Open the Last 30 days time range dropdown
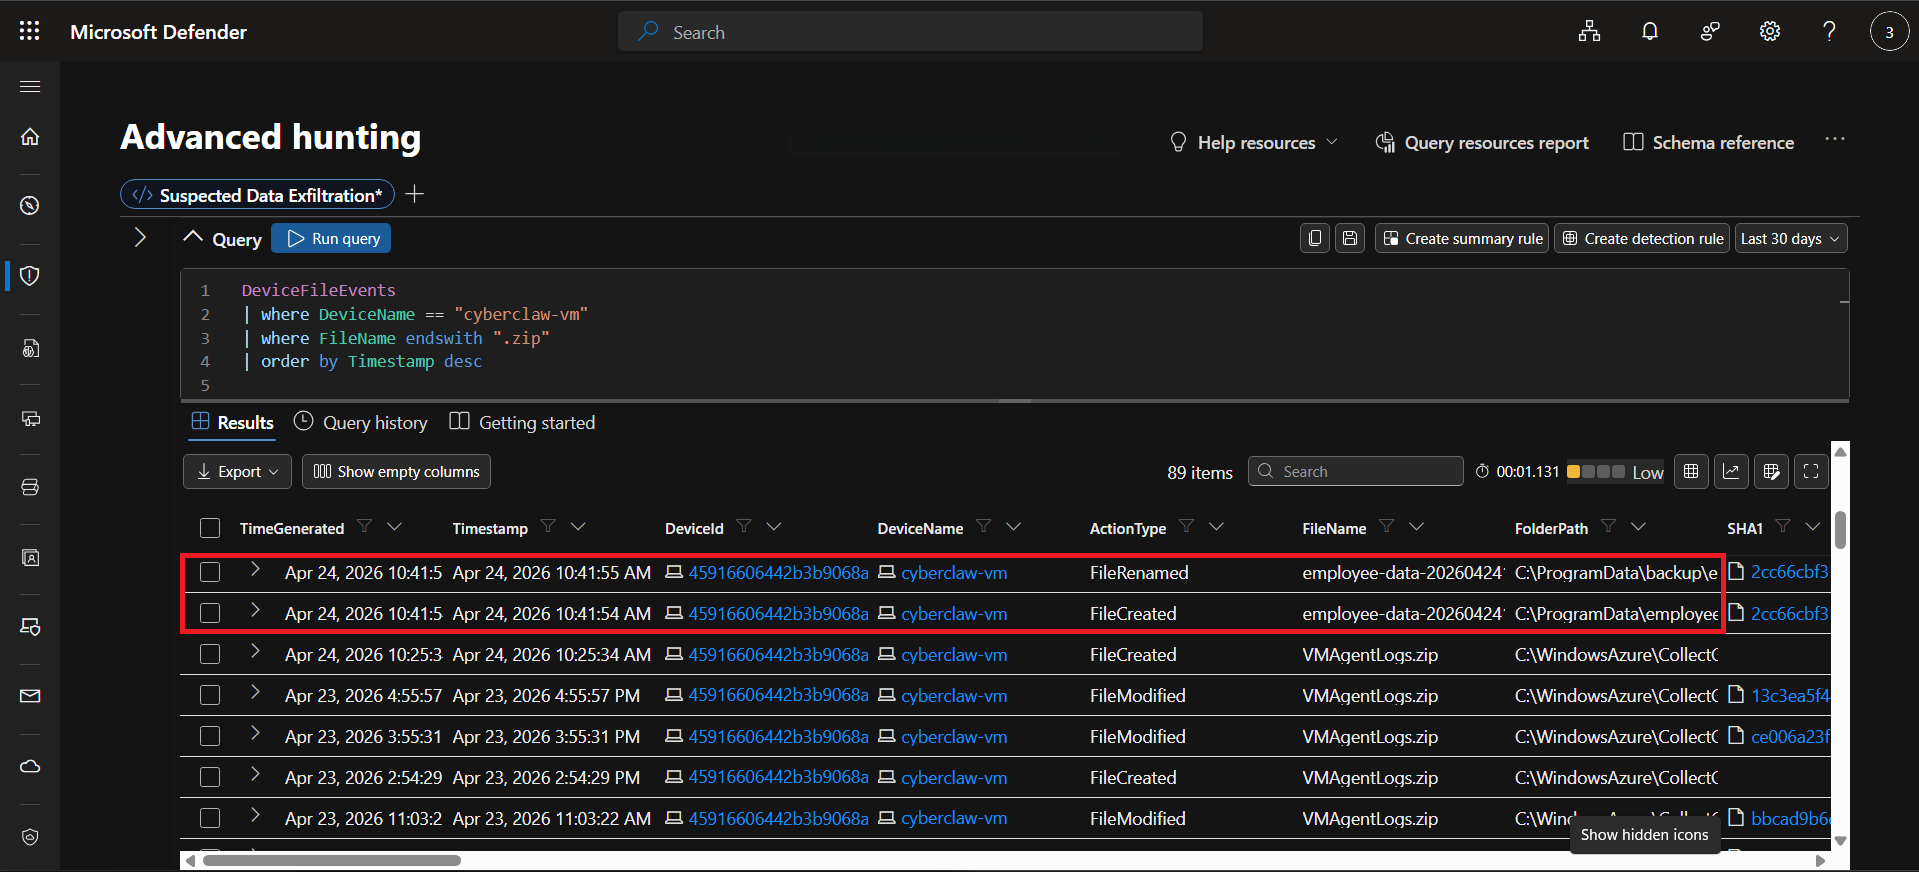This screenshot has width=1919, height=872. pos(1791,238)
